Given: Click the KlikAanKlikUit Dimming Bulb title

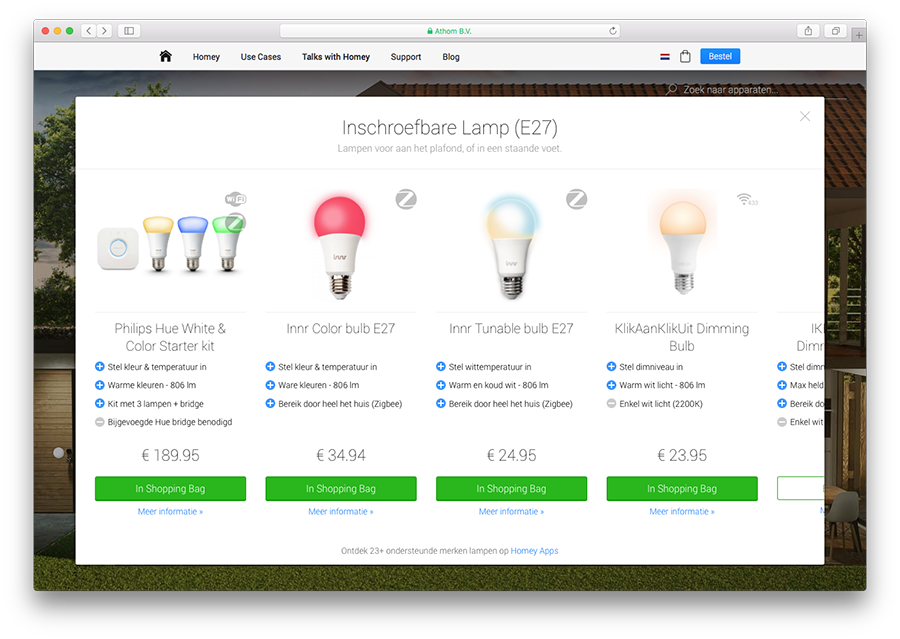Looking at the screenshot, I should (682, 337).
